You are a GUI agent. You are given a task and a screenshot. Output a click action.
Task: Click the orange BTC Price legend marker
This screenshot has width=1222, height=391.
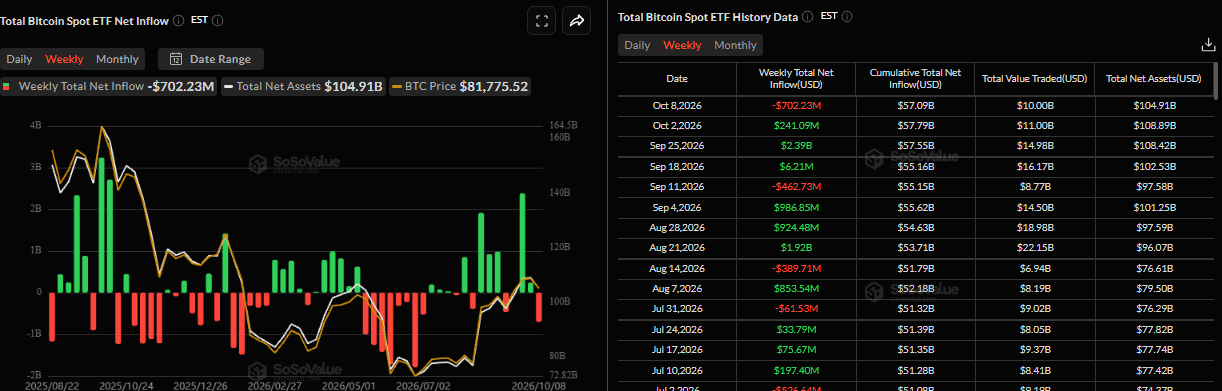(396, 87)
